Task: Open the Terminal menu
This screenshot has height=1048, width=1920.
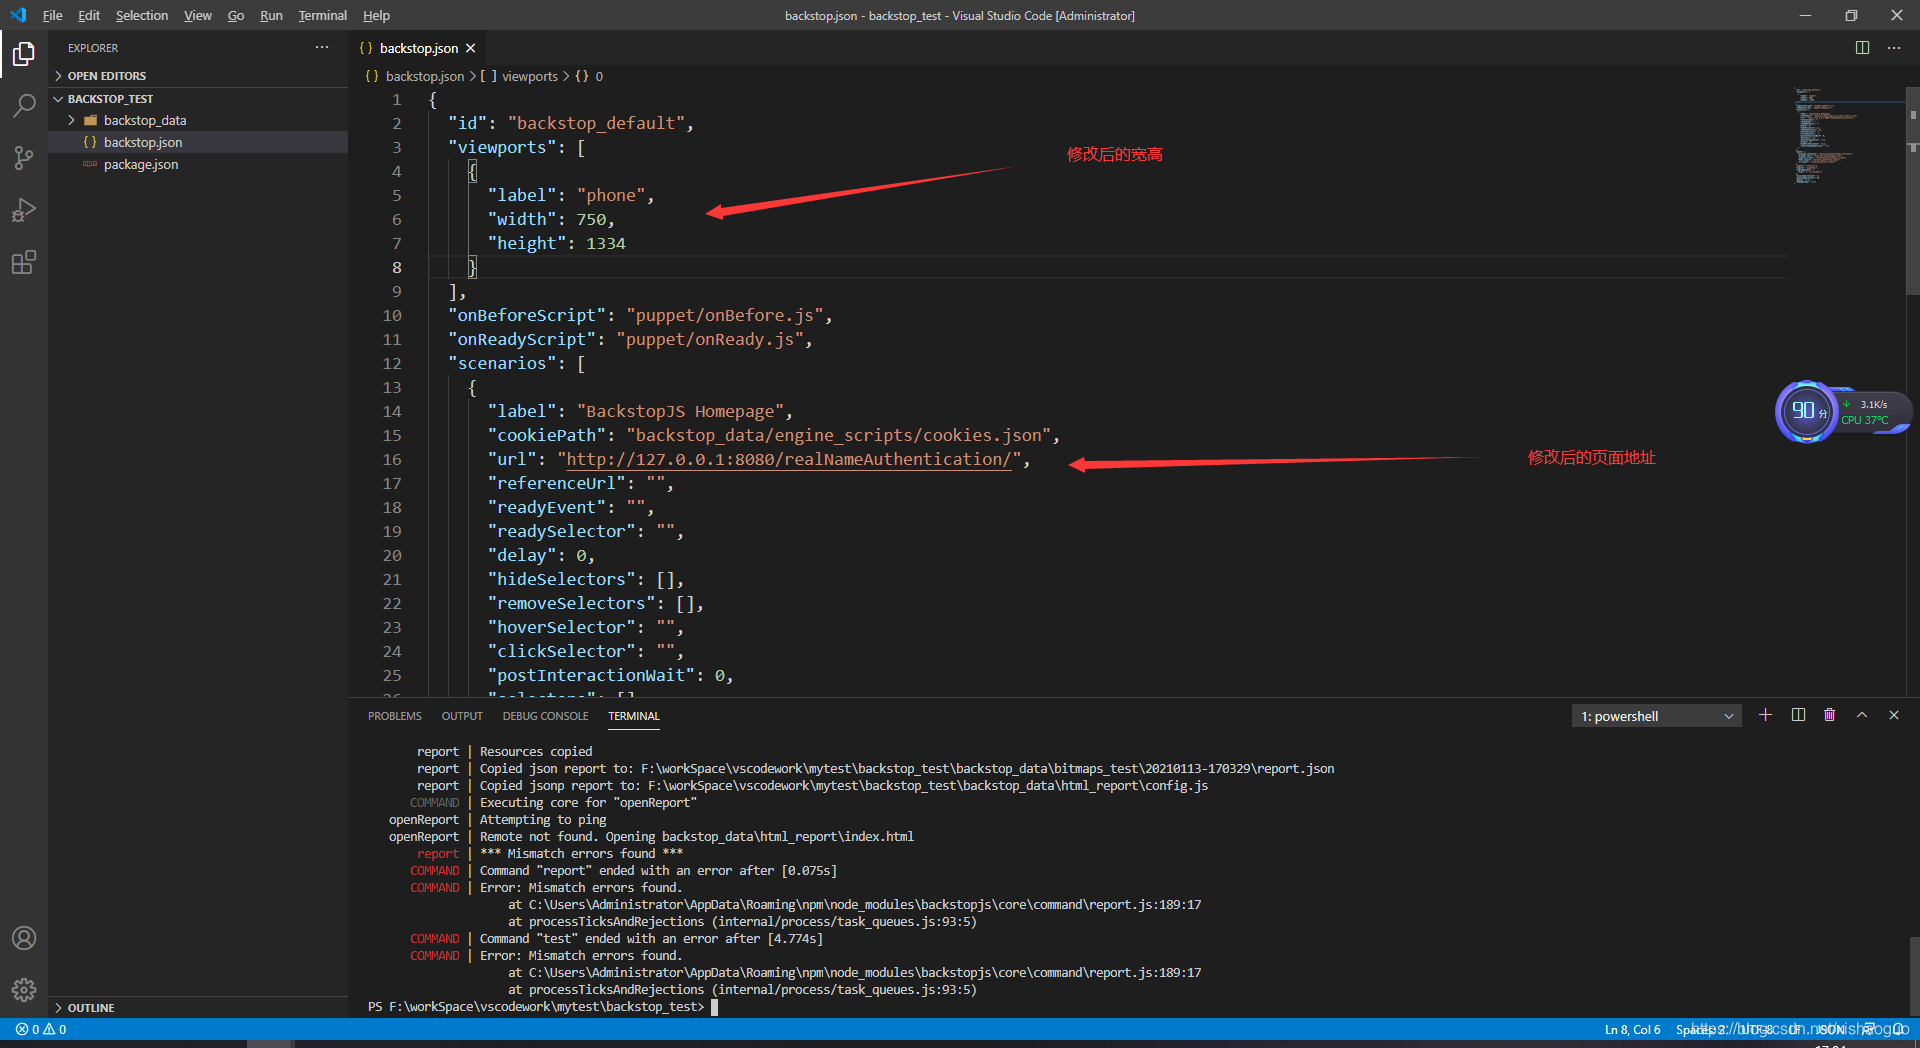Action: pyautogui.click(x=322, y=15)
